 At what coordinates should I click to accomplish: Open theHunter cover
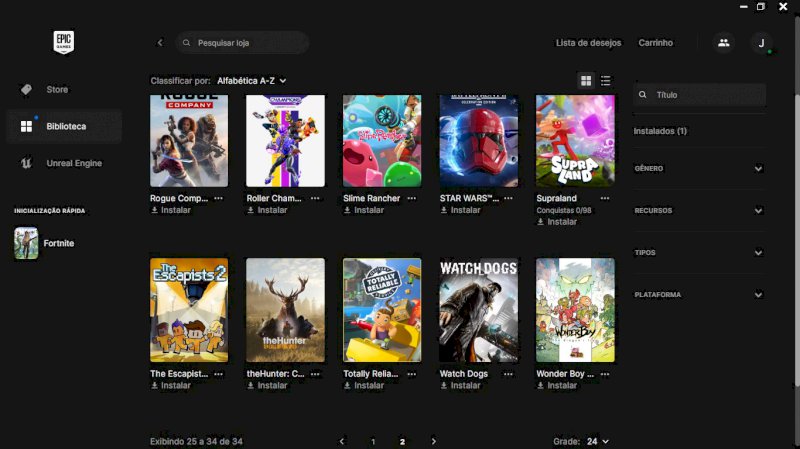(x=285, y=310)
